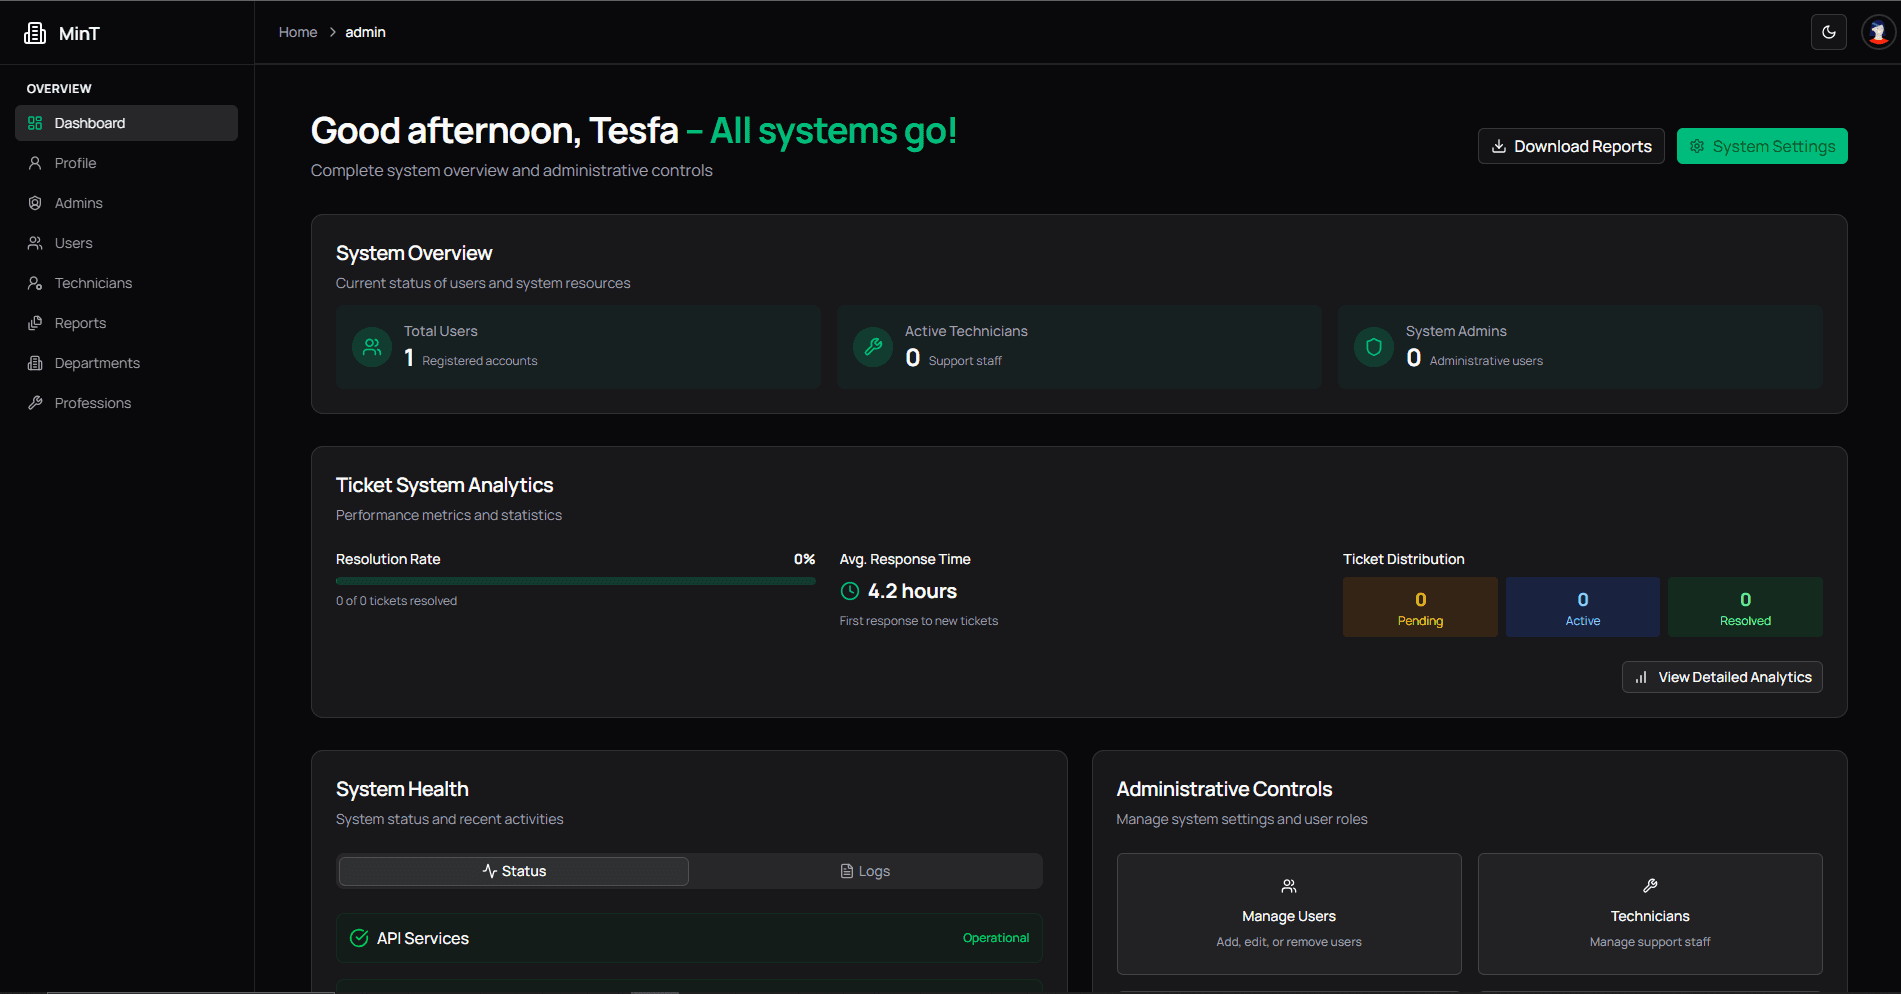Open the user avatar in the top-right corner

tap(1878, 31)
